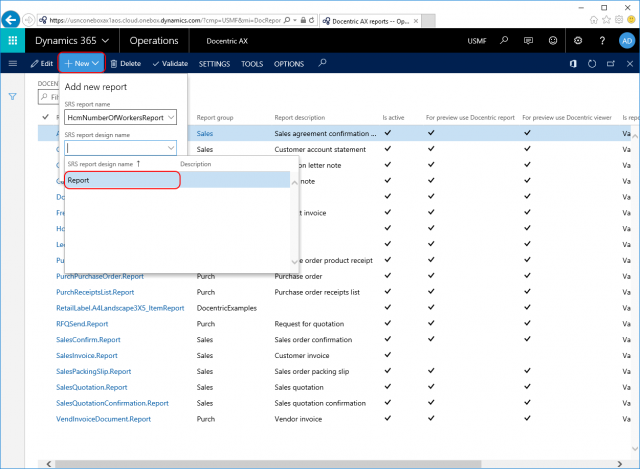Toggle Docentric report preview for Sales quotation row
This screenshot has height=469, width=640.
431,387
